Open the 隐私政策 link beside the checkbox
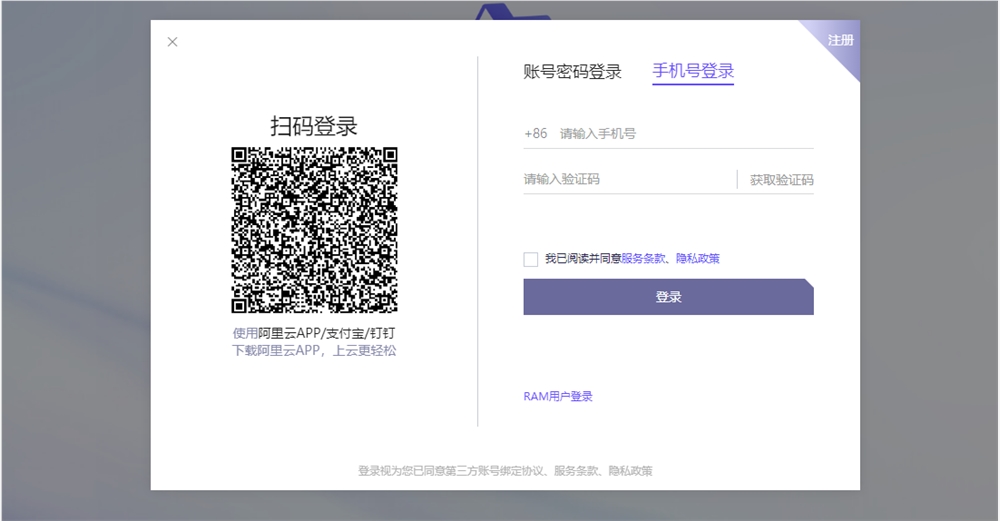 (697, 259)
